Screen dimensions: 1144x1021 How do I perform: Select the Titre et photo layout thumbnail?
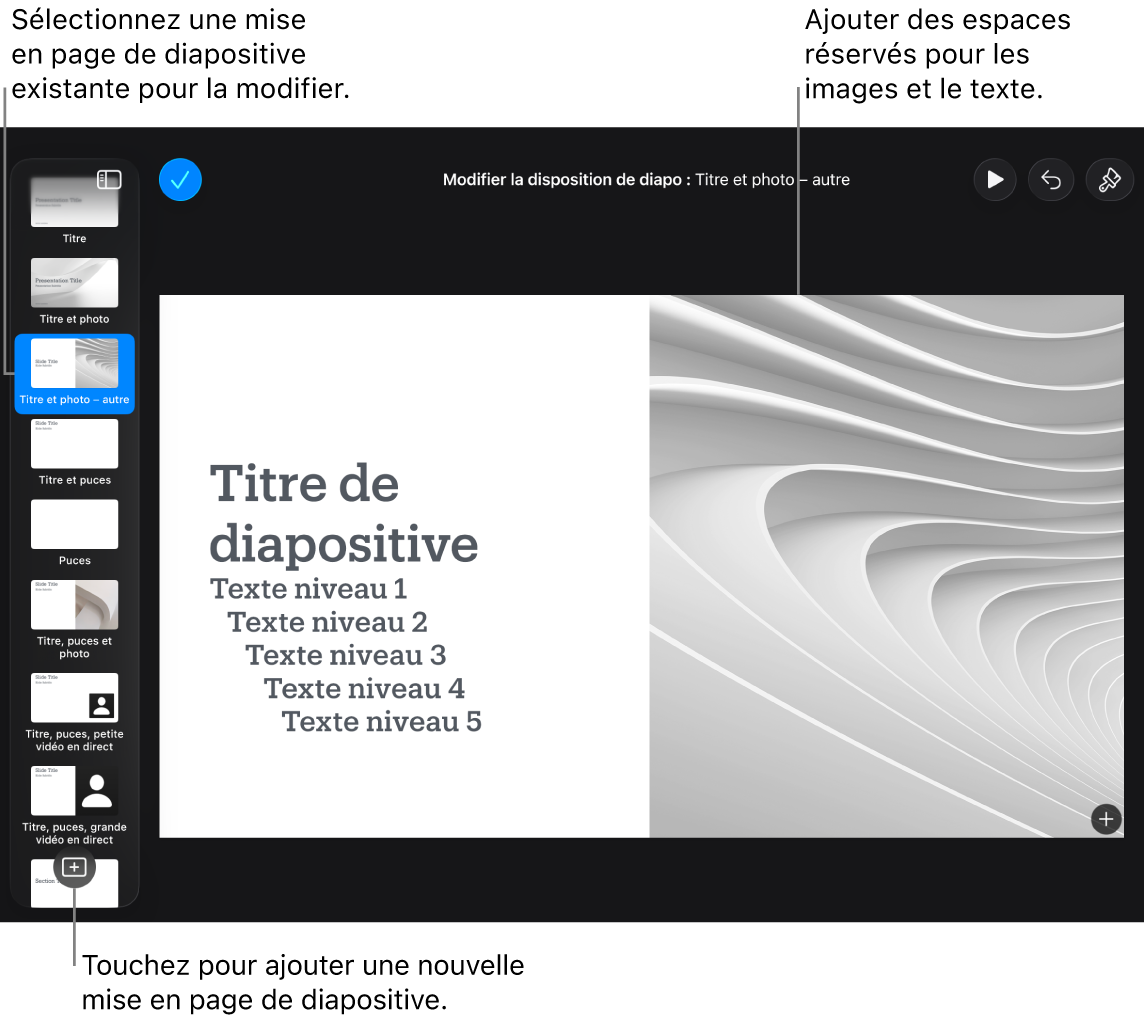pyautogui.click(x=74, y=283)
